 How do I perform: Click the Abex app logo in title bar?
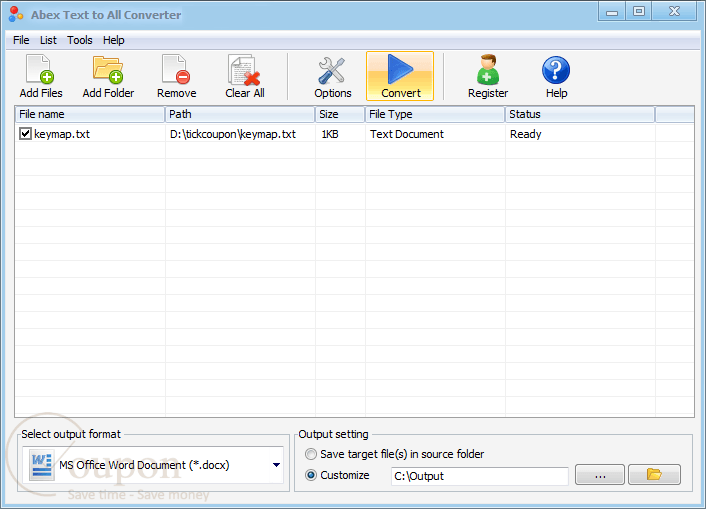coord(16,14)
